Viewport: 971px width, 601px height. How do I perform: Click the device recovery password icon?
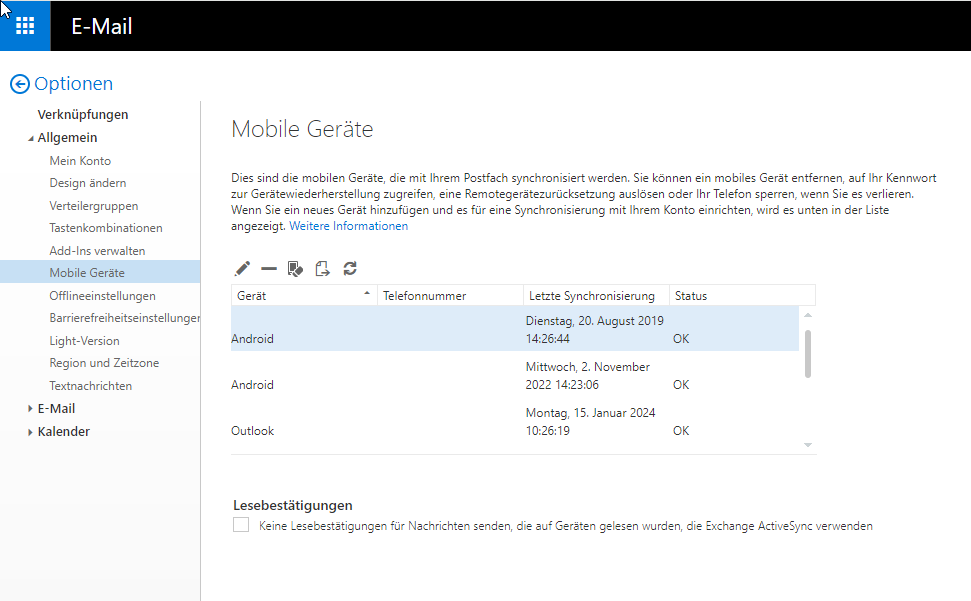[x=322, y=269]
